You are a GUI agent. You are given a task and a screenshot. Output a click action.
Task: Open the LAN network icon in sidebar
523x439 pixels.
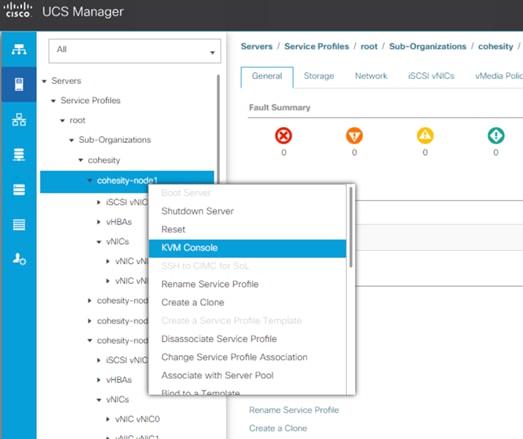click(19, 119)
